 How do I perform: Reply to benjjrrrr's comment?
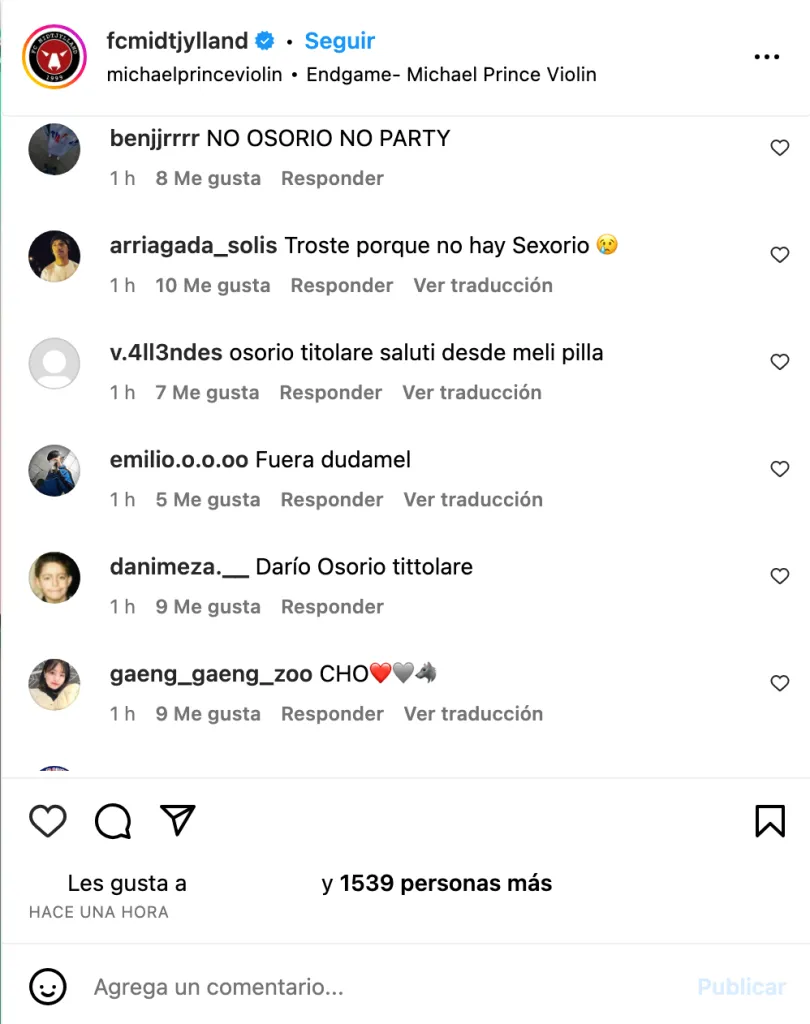tap(332, 178)
